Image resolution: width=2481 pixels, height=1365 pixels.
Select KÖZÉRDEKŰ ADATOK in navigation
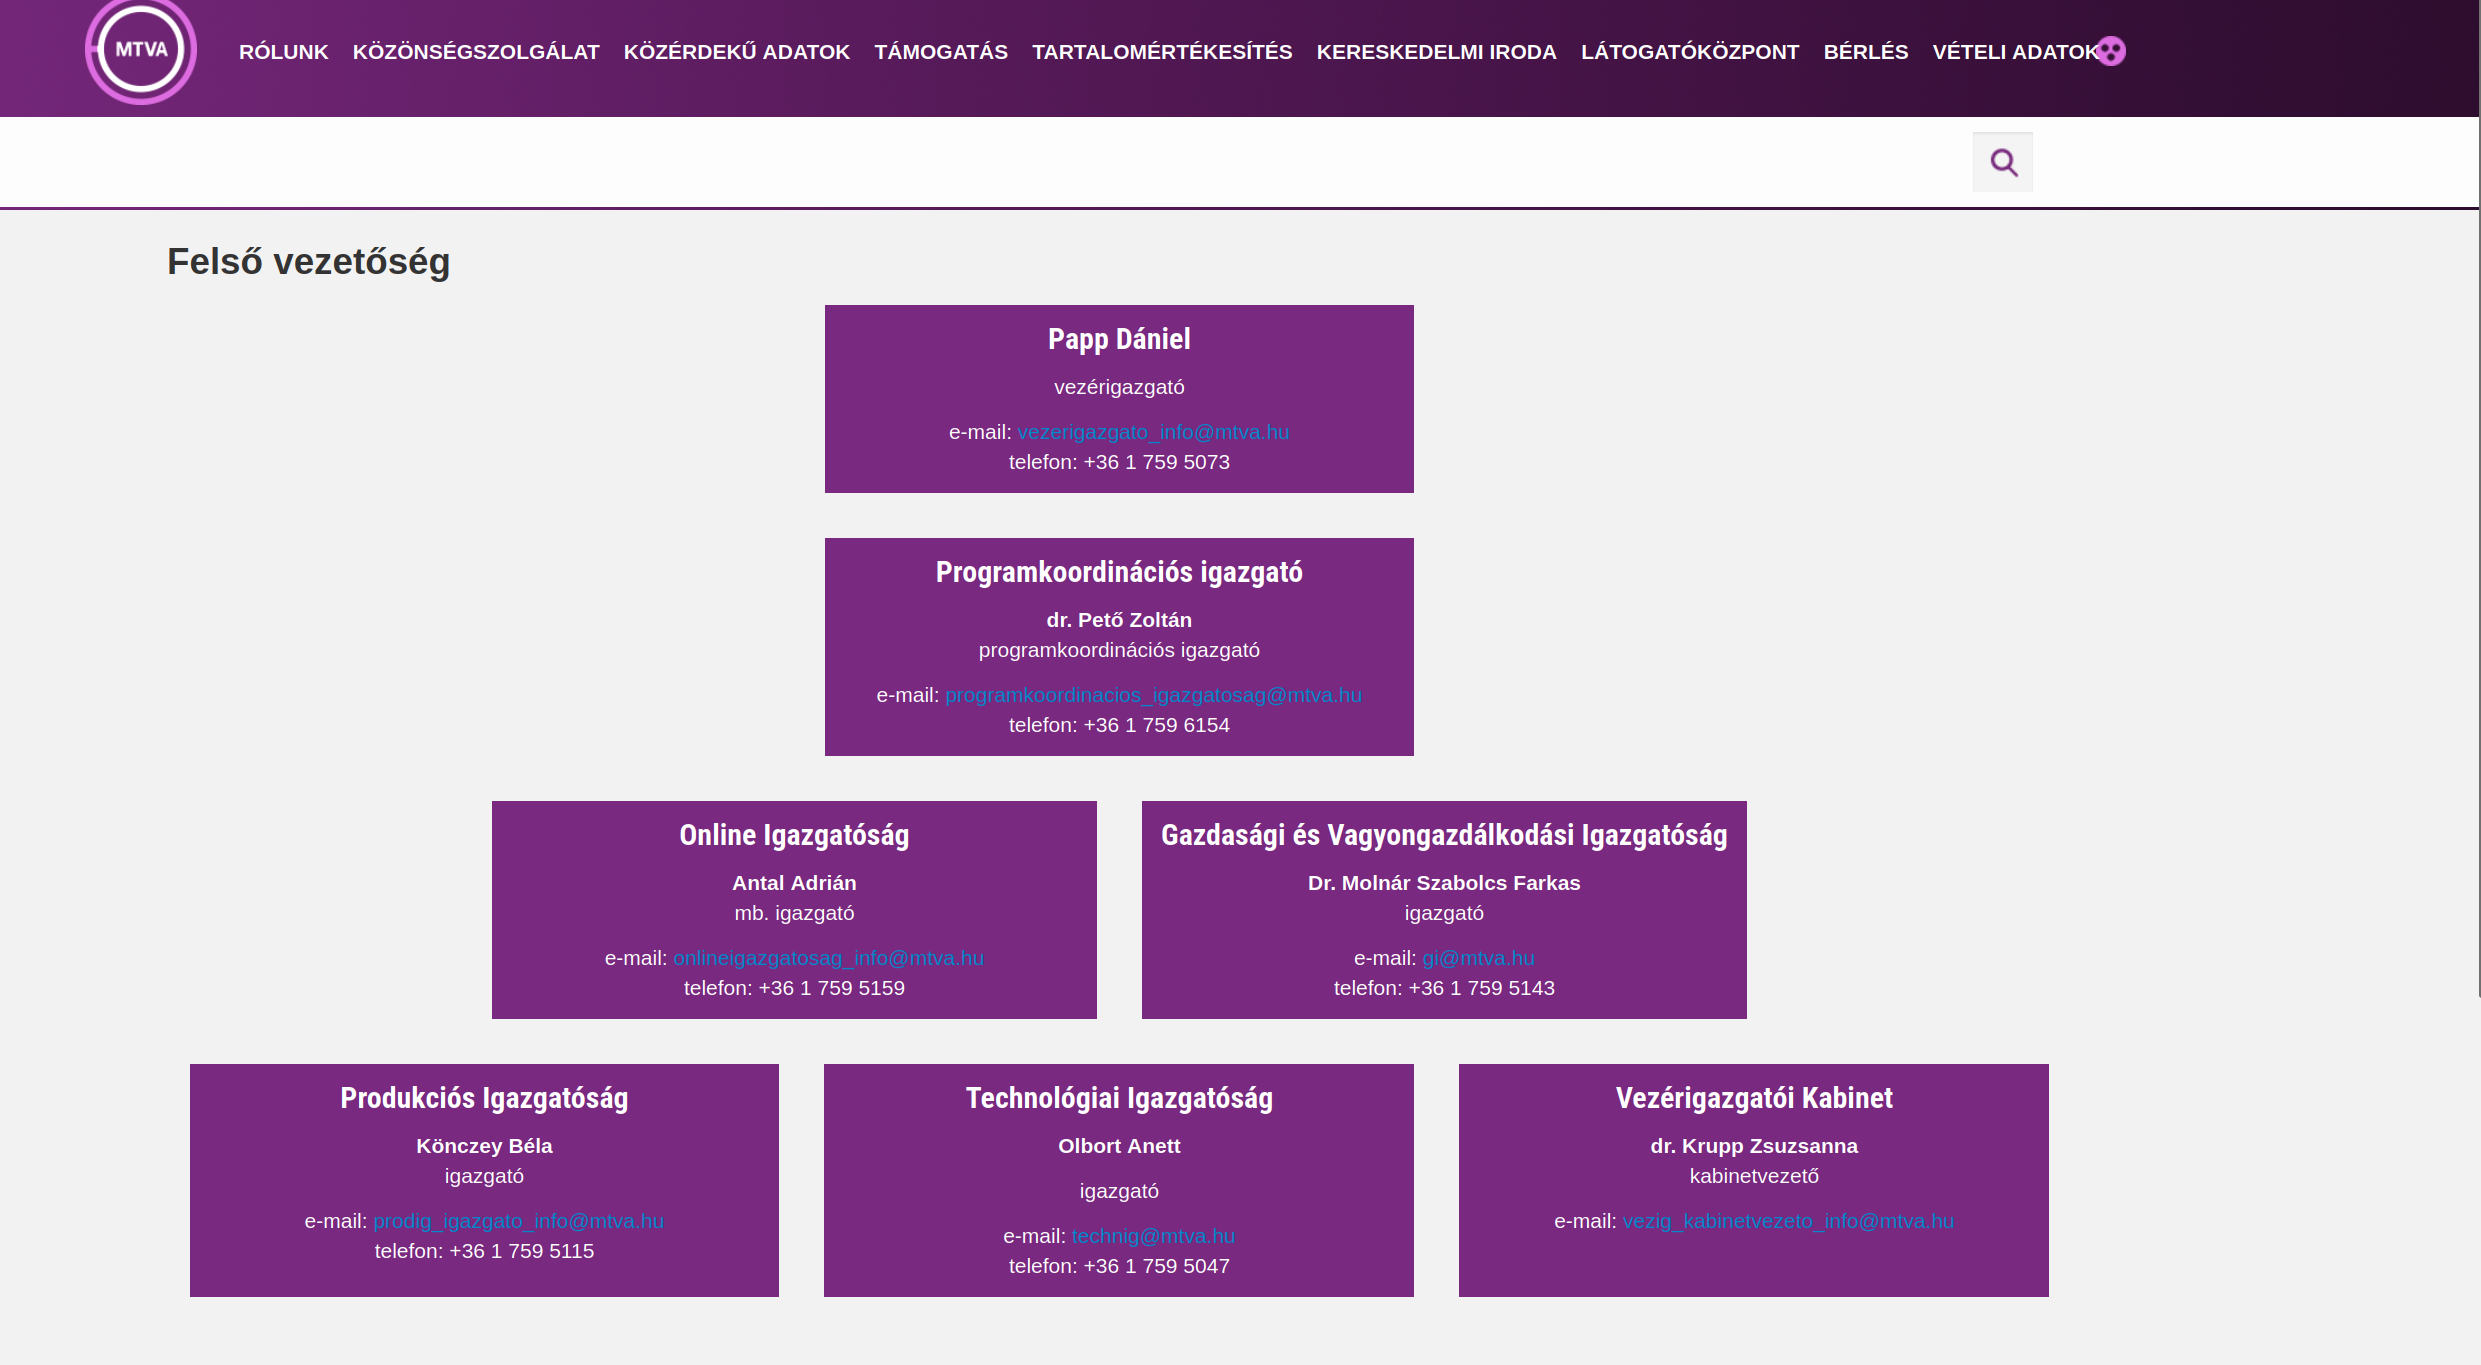click(736, 52)
